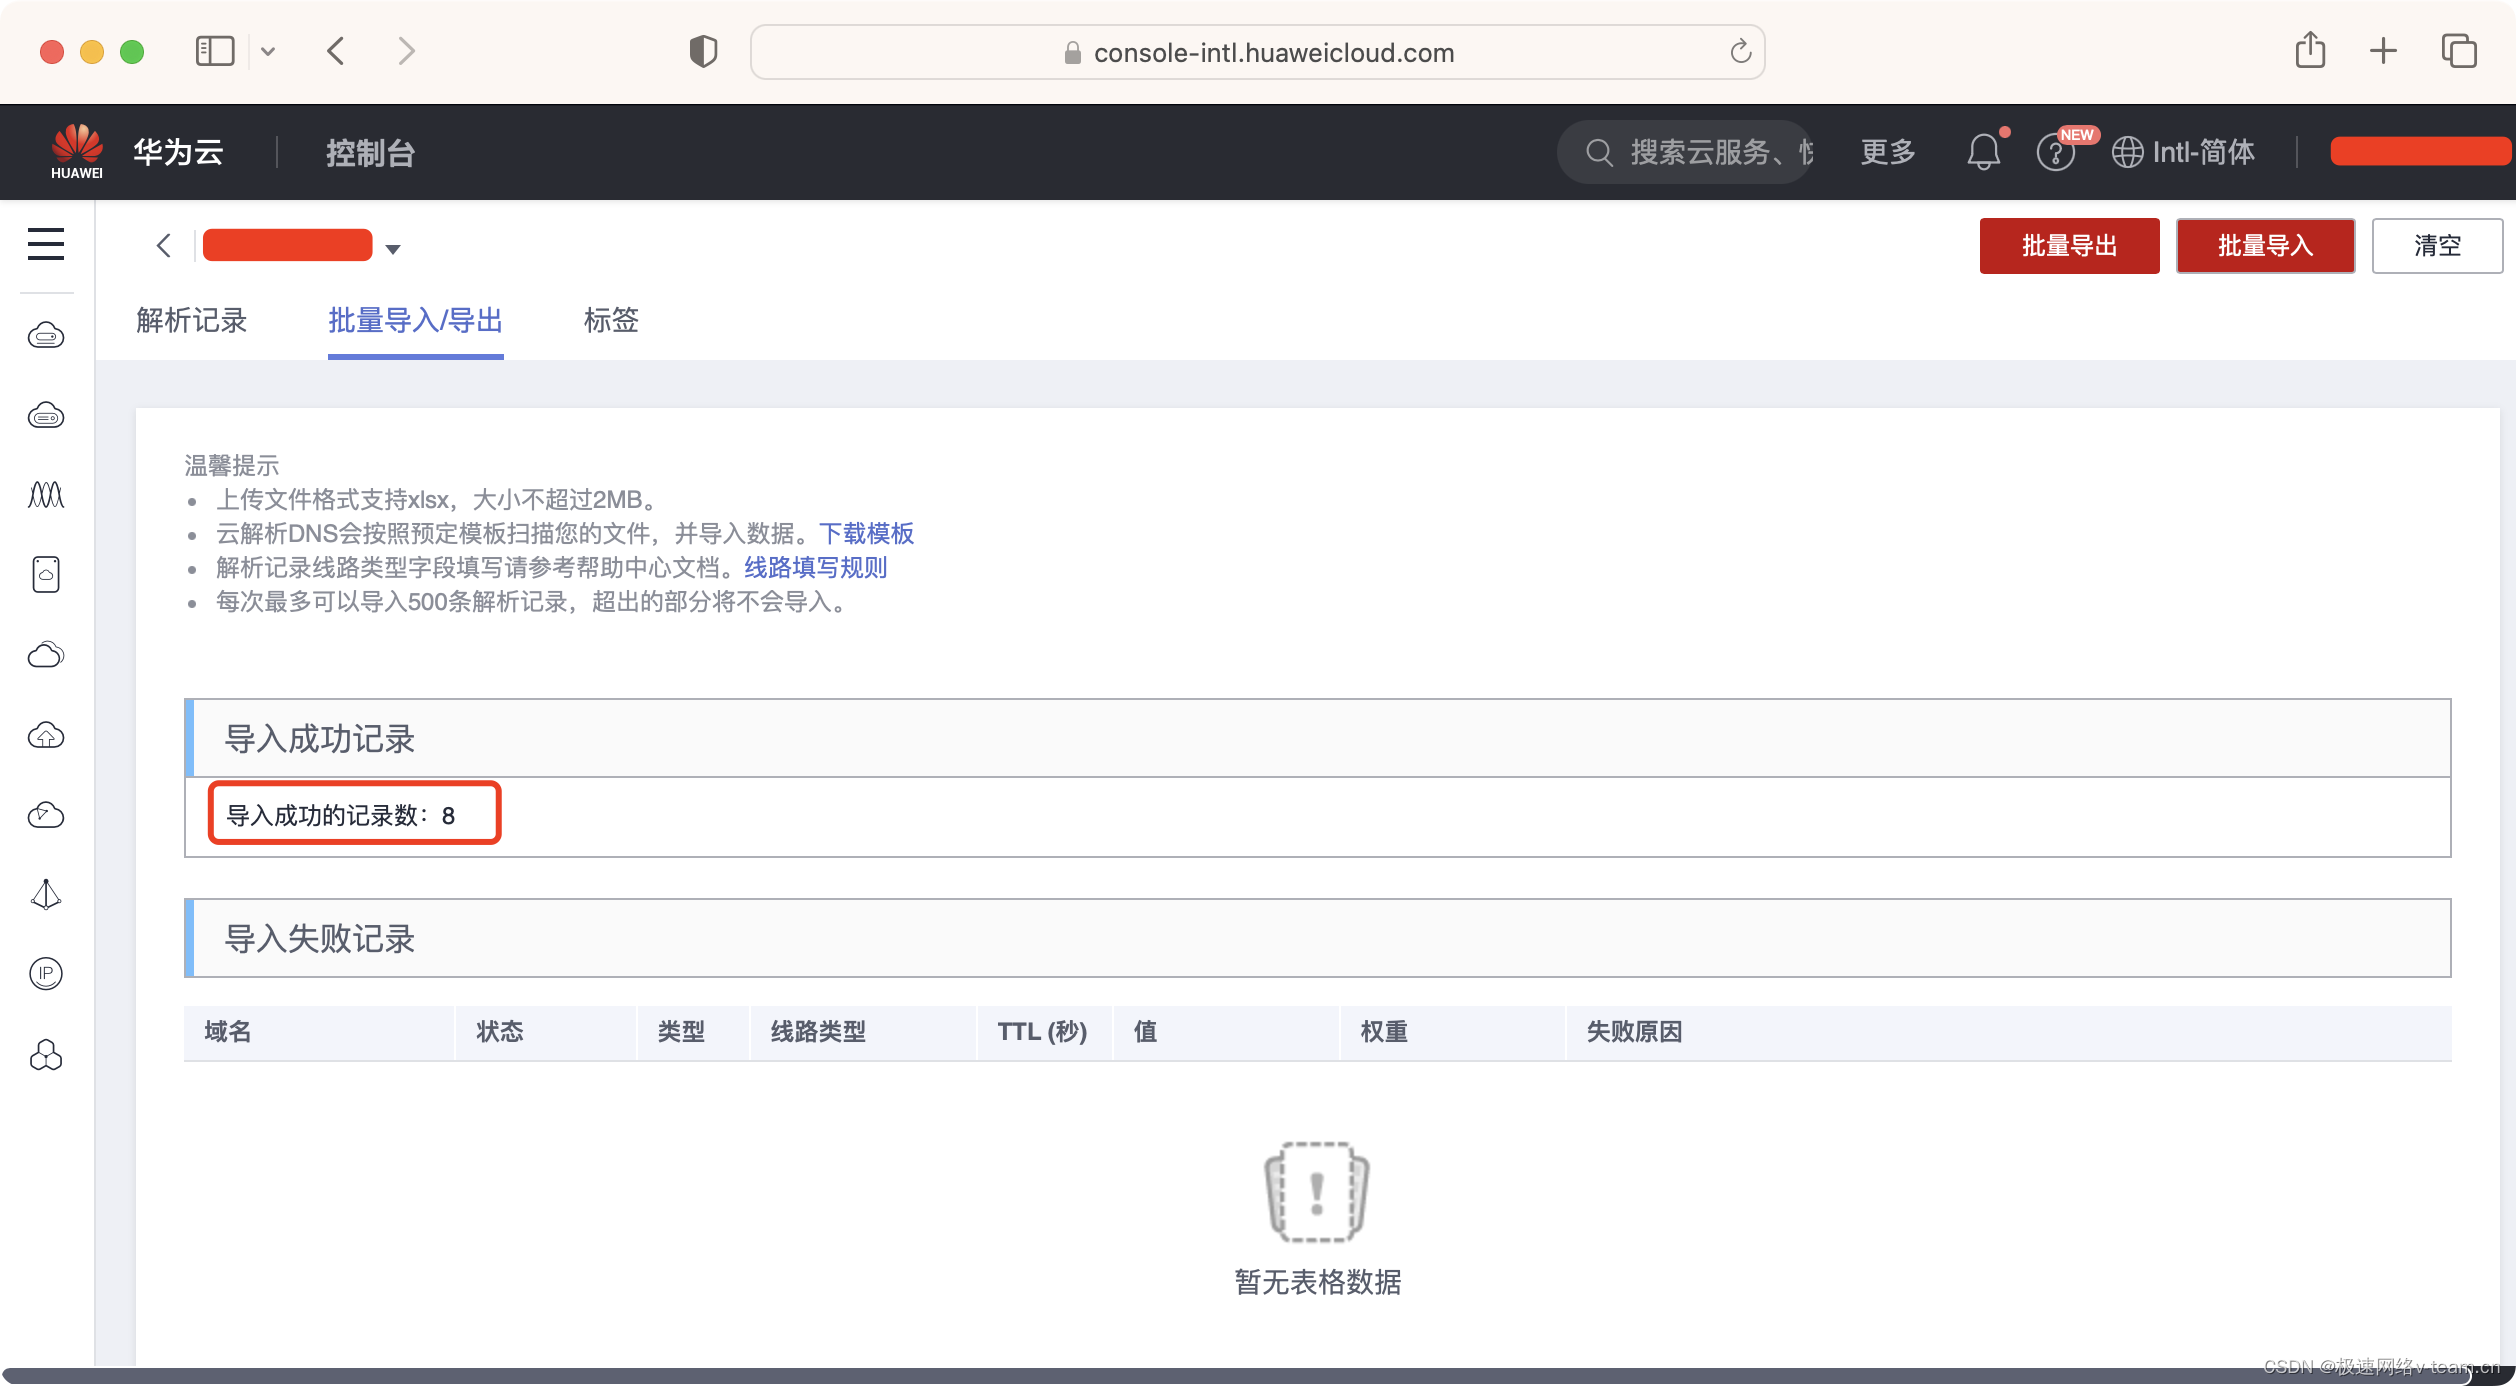2516x1386 pixels.
Task: Open the hamburger service list menu
Action: pos(46,244)
